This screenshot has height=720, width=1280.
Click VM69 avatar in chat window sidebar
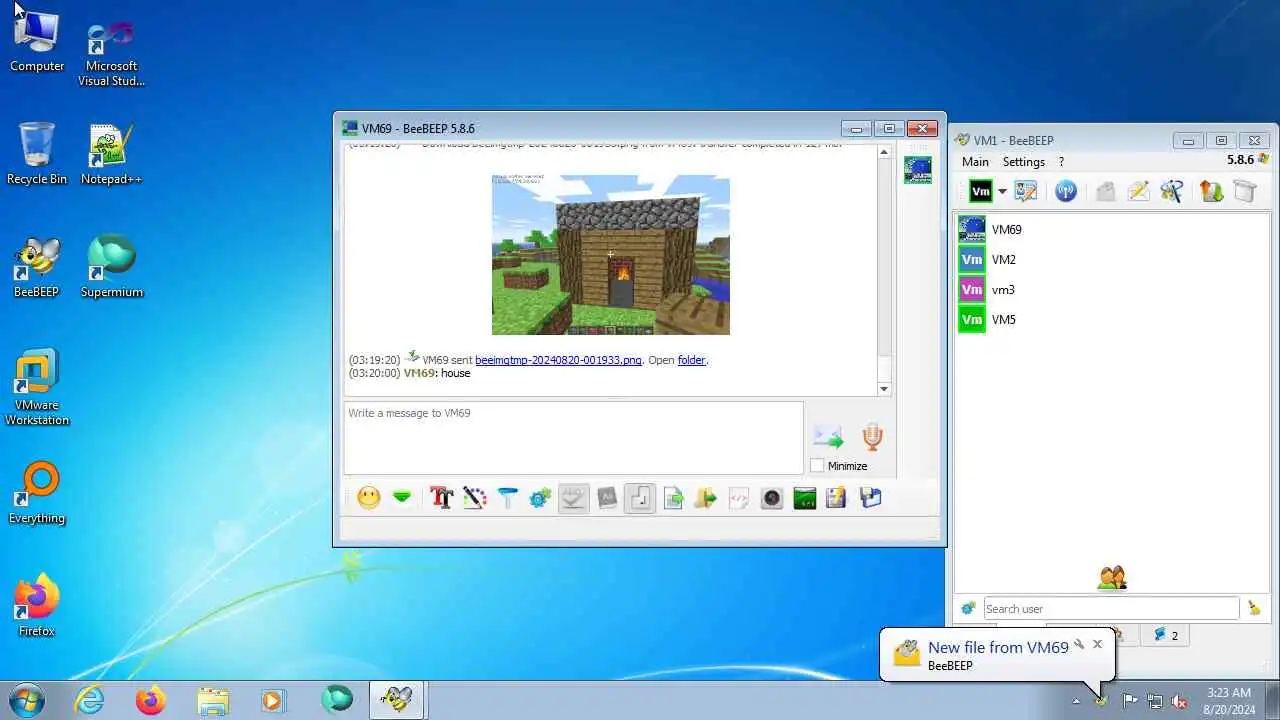[x=918, y=169]
